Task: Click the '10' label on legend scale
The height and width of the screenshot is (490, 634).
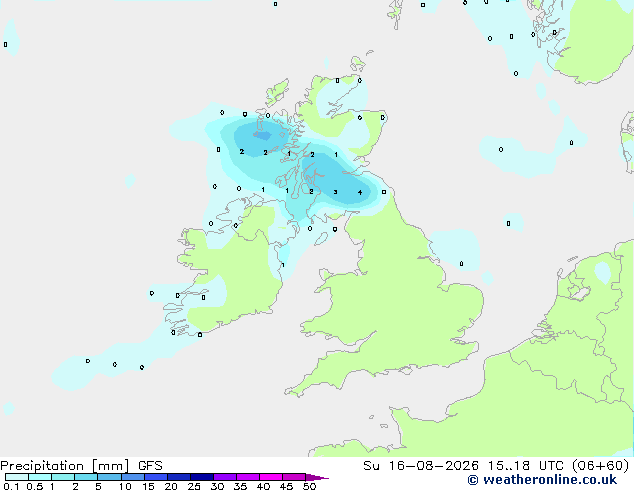Action: click(x=125, y=486)
